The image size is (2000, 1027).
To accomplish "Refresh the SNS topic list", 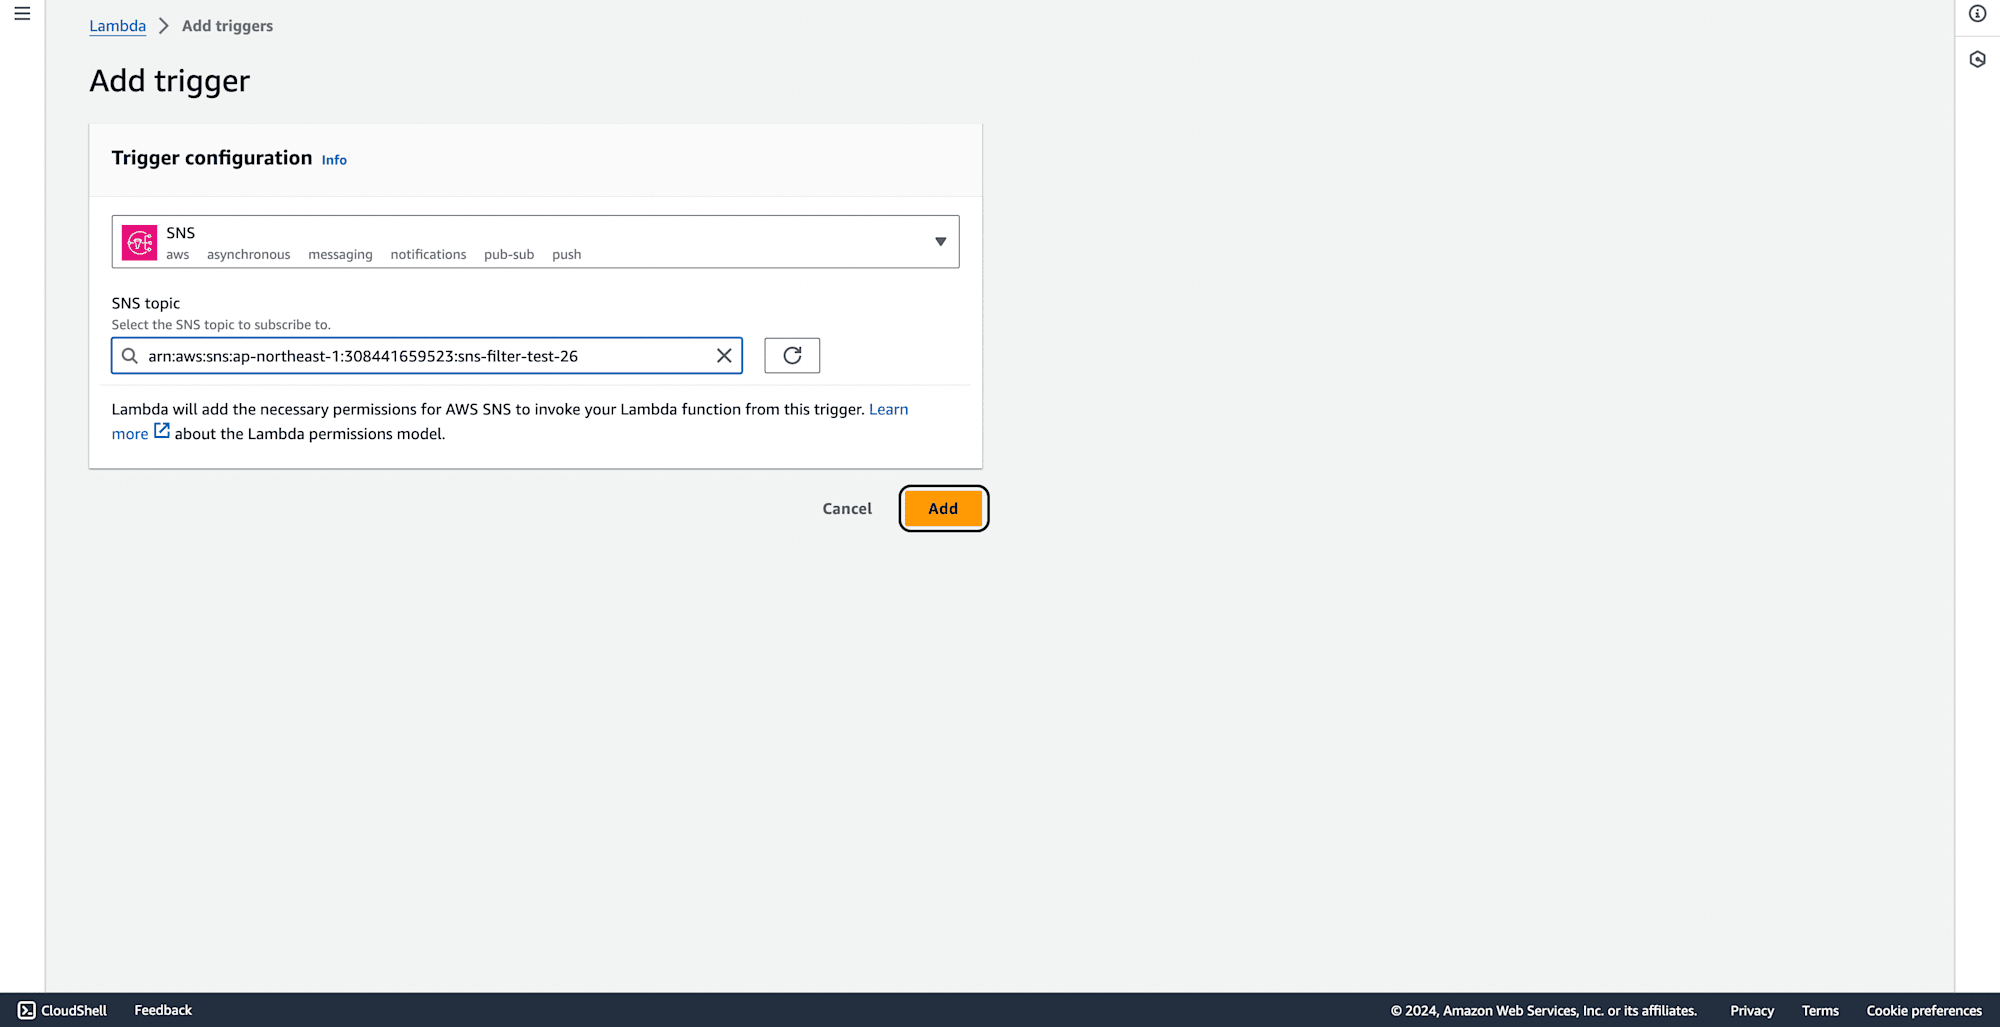I will 792,356.
